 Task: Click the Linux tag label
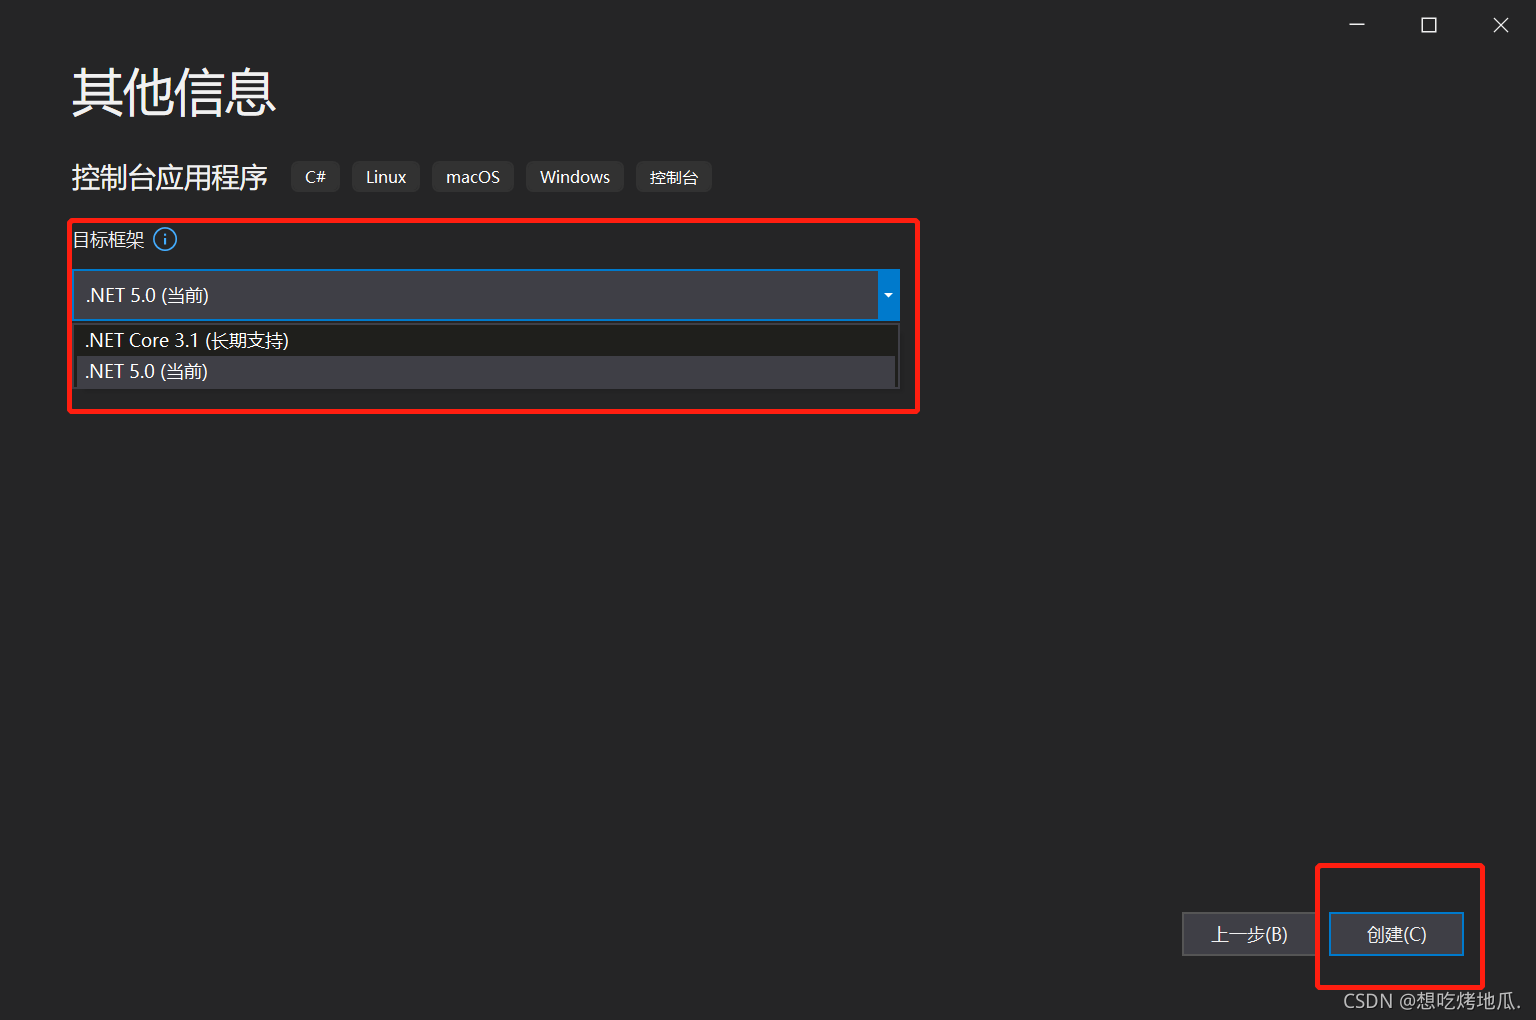pos(386,177)
